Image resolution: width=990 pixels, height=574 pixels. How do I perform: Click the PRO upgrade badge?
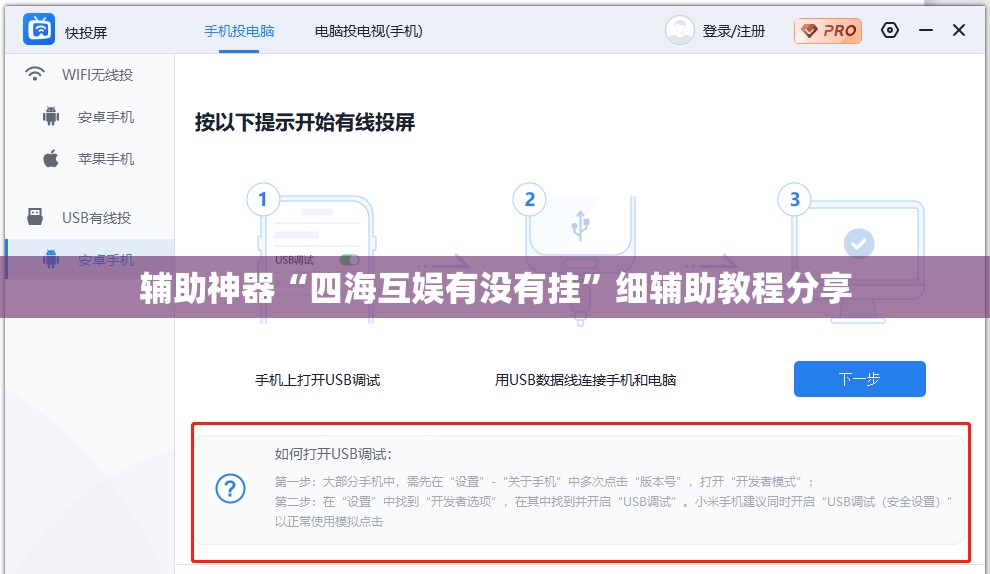point(828,30)
